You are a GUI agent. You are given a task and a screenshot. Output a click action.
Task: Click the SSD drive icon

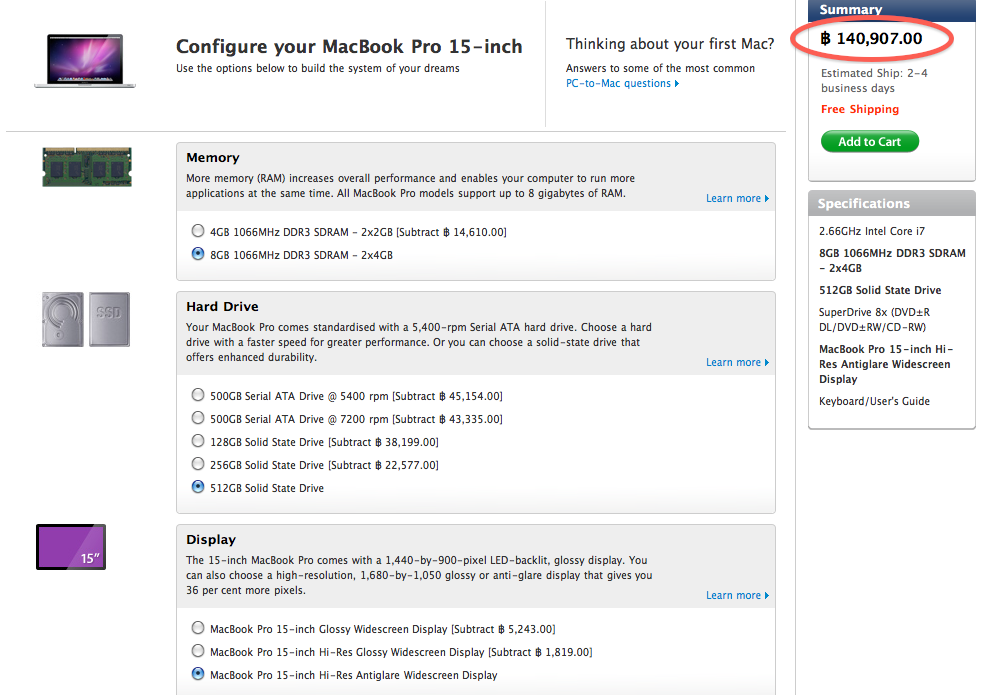pos(109,319)
